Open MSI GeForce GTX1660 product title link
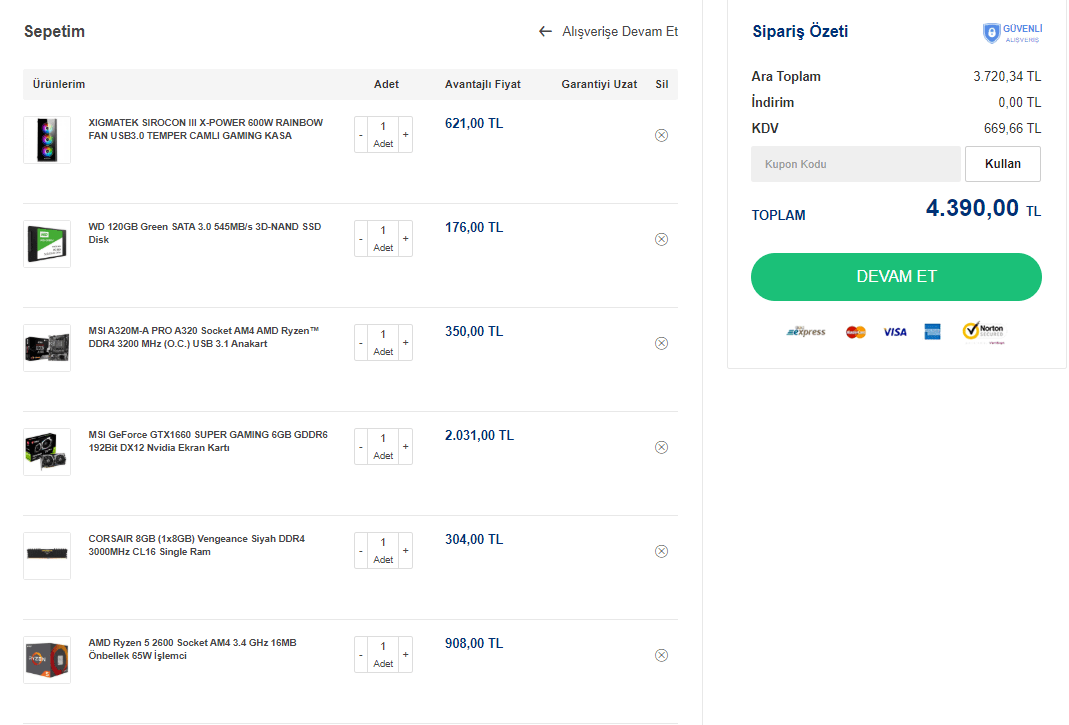Screen dimensions: 1069x725 point(207,441)
